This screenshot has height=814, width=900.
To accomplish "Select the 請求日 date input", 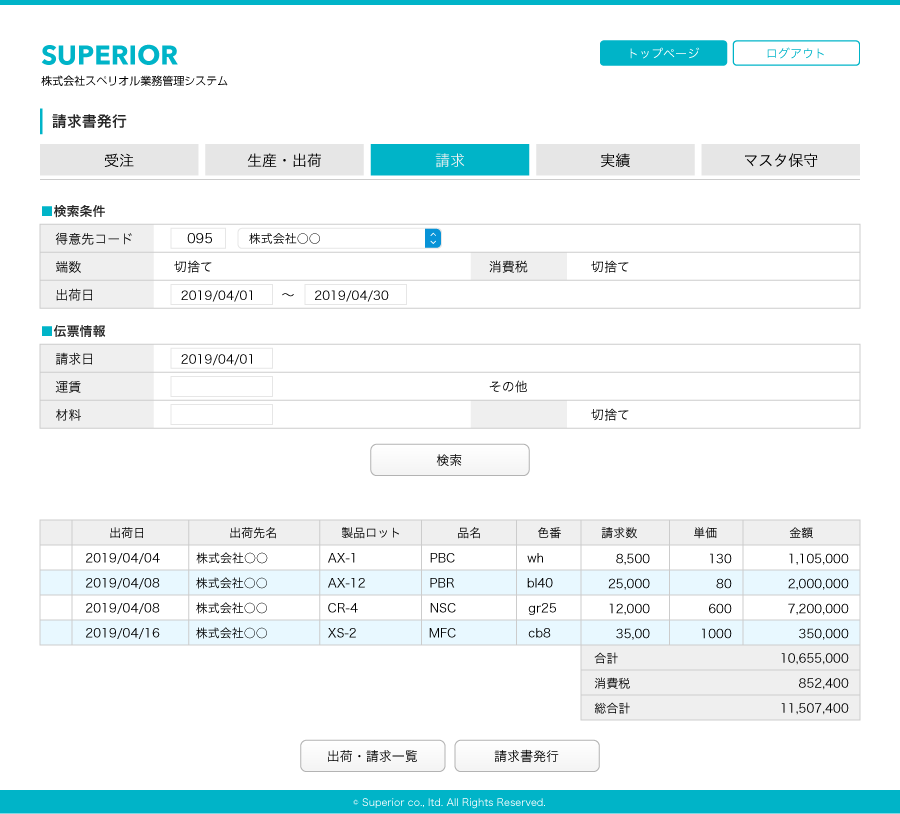I will tap(221, 359).
